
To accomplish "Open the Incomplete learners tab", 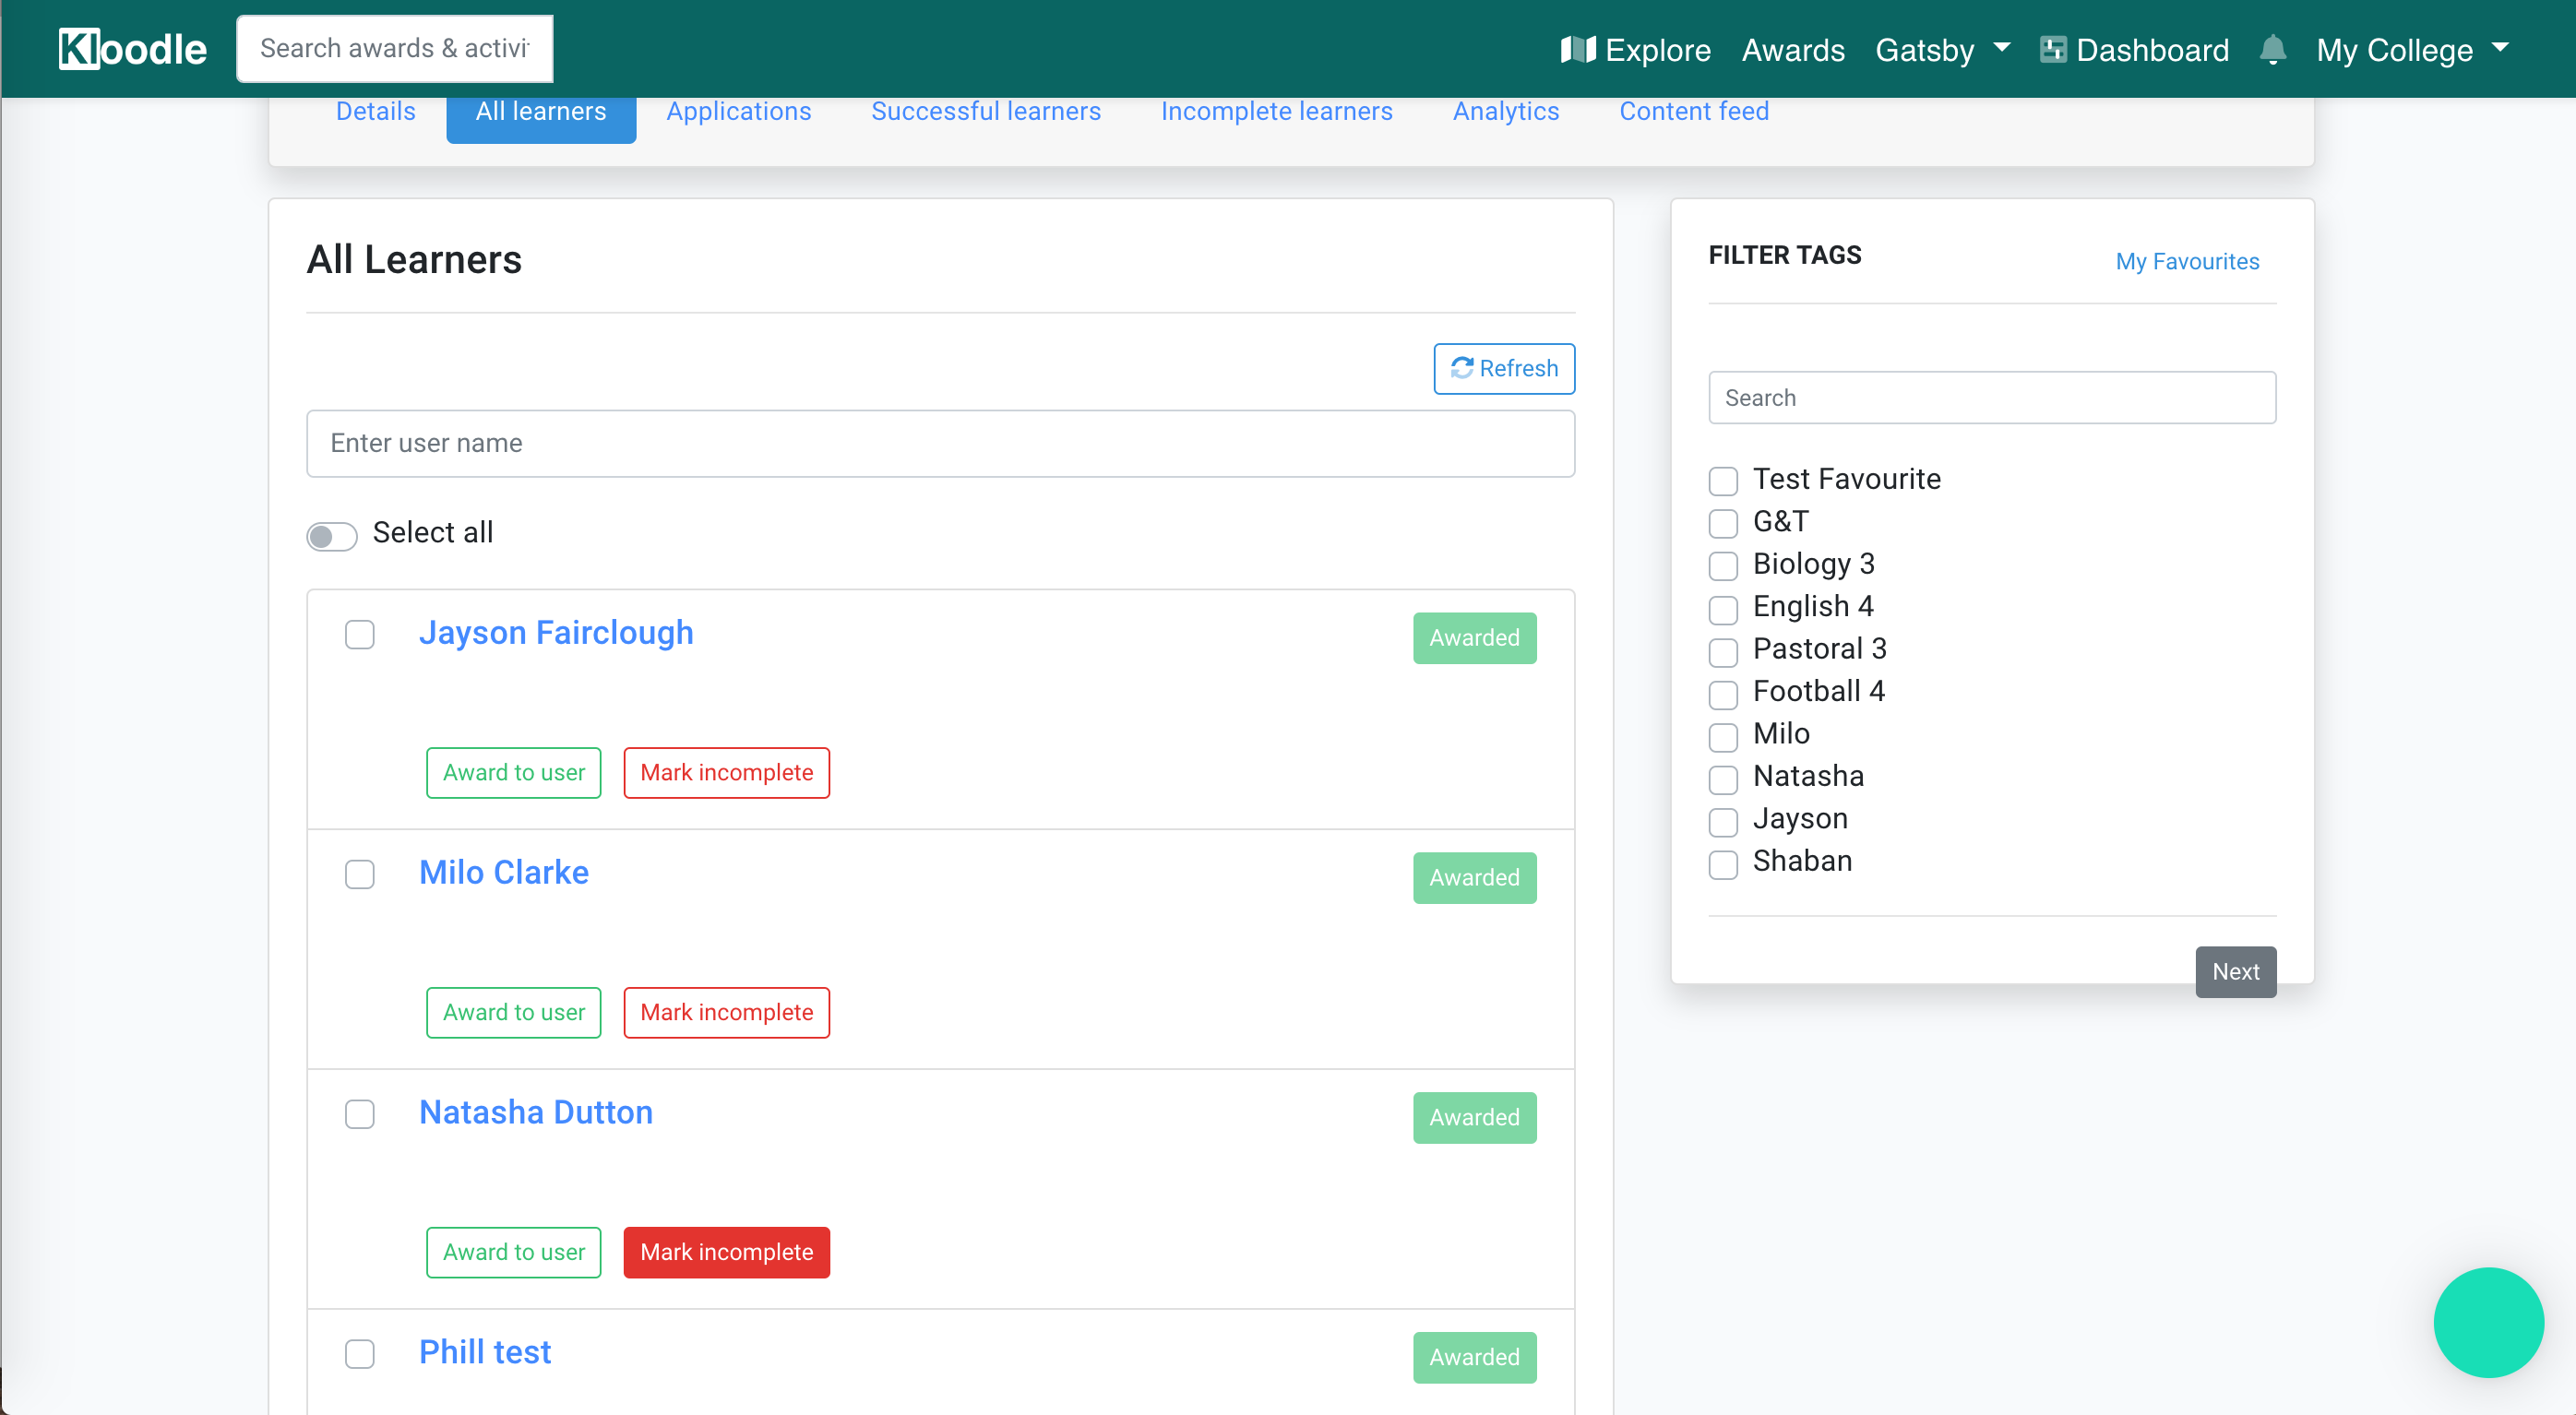I will point(1277,111).
